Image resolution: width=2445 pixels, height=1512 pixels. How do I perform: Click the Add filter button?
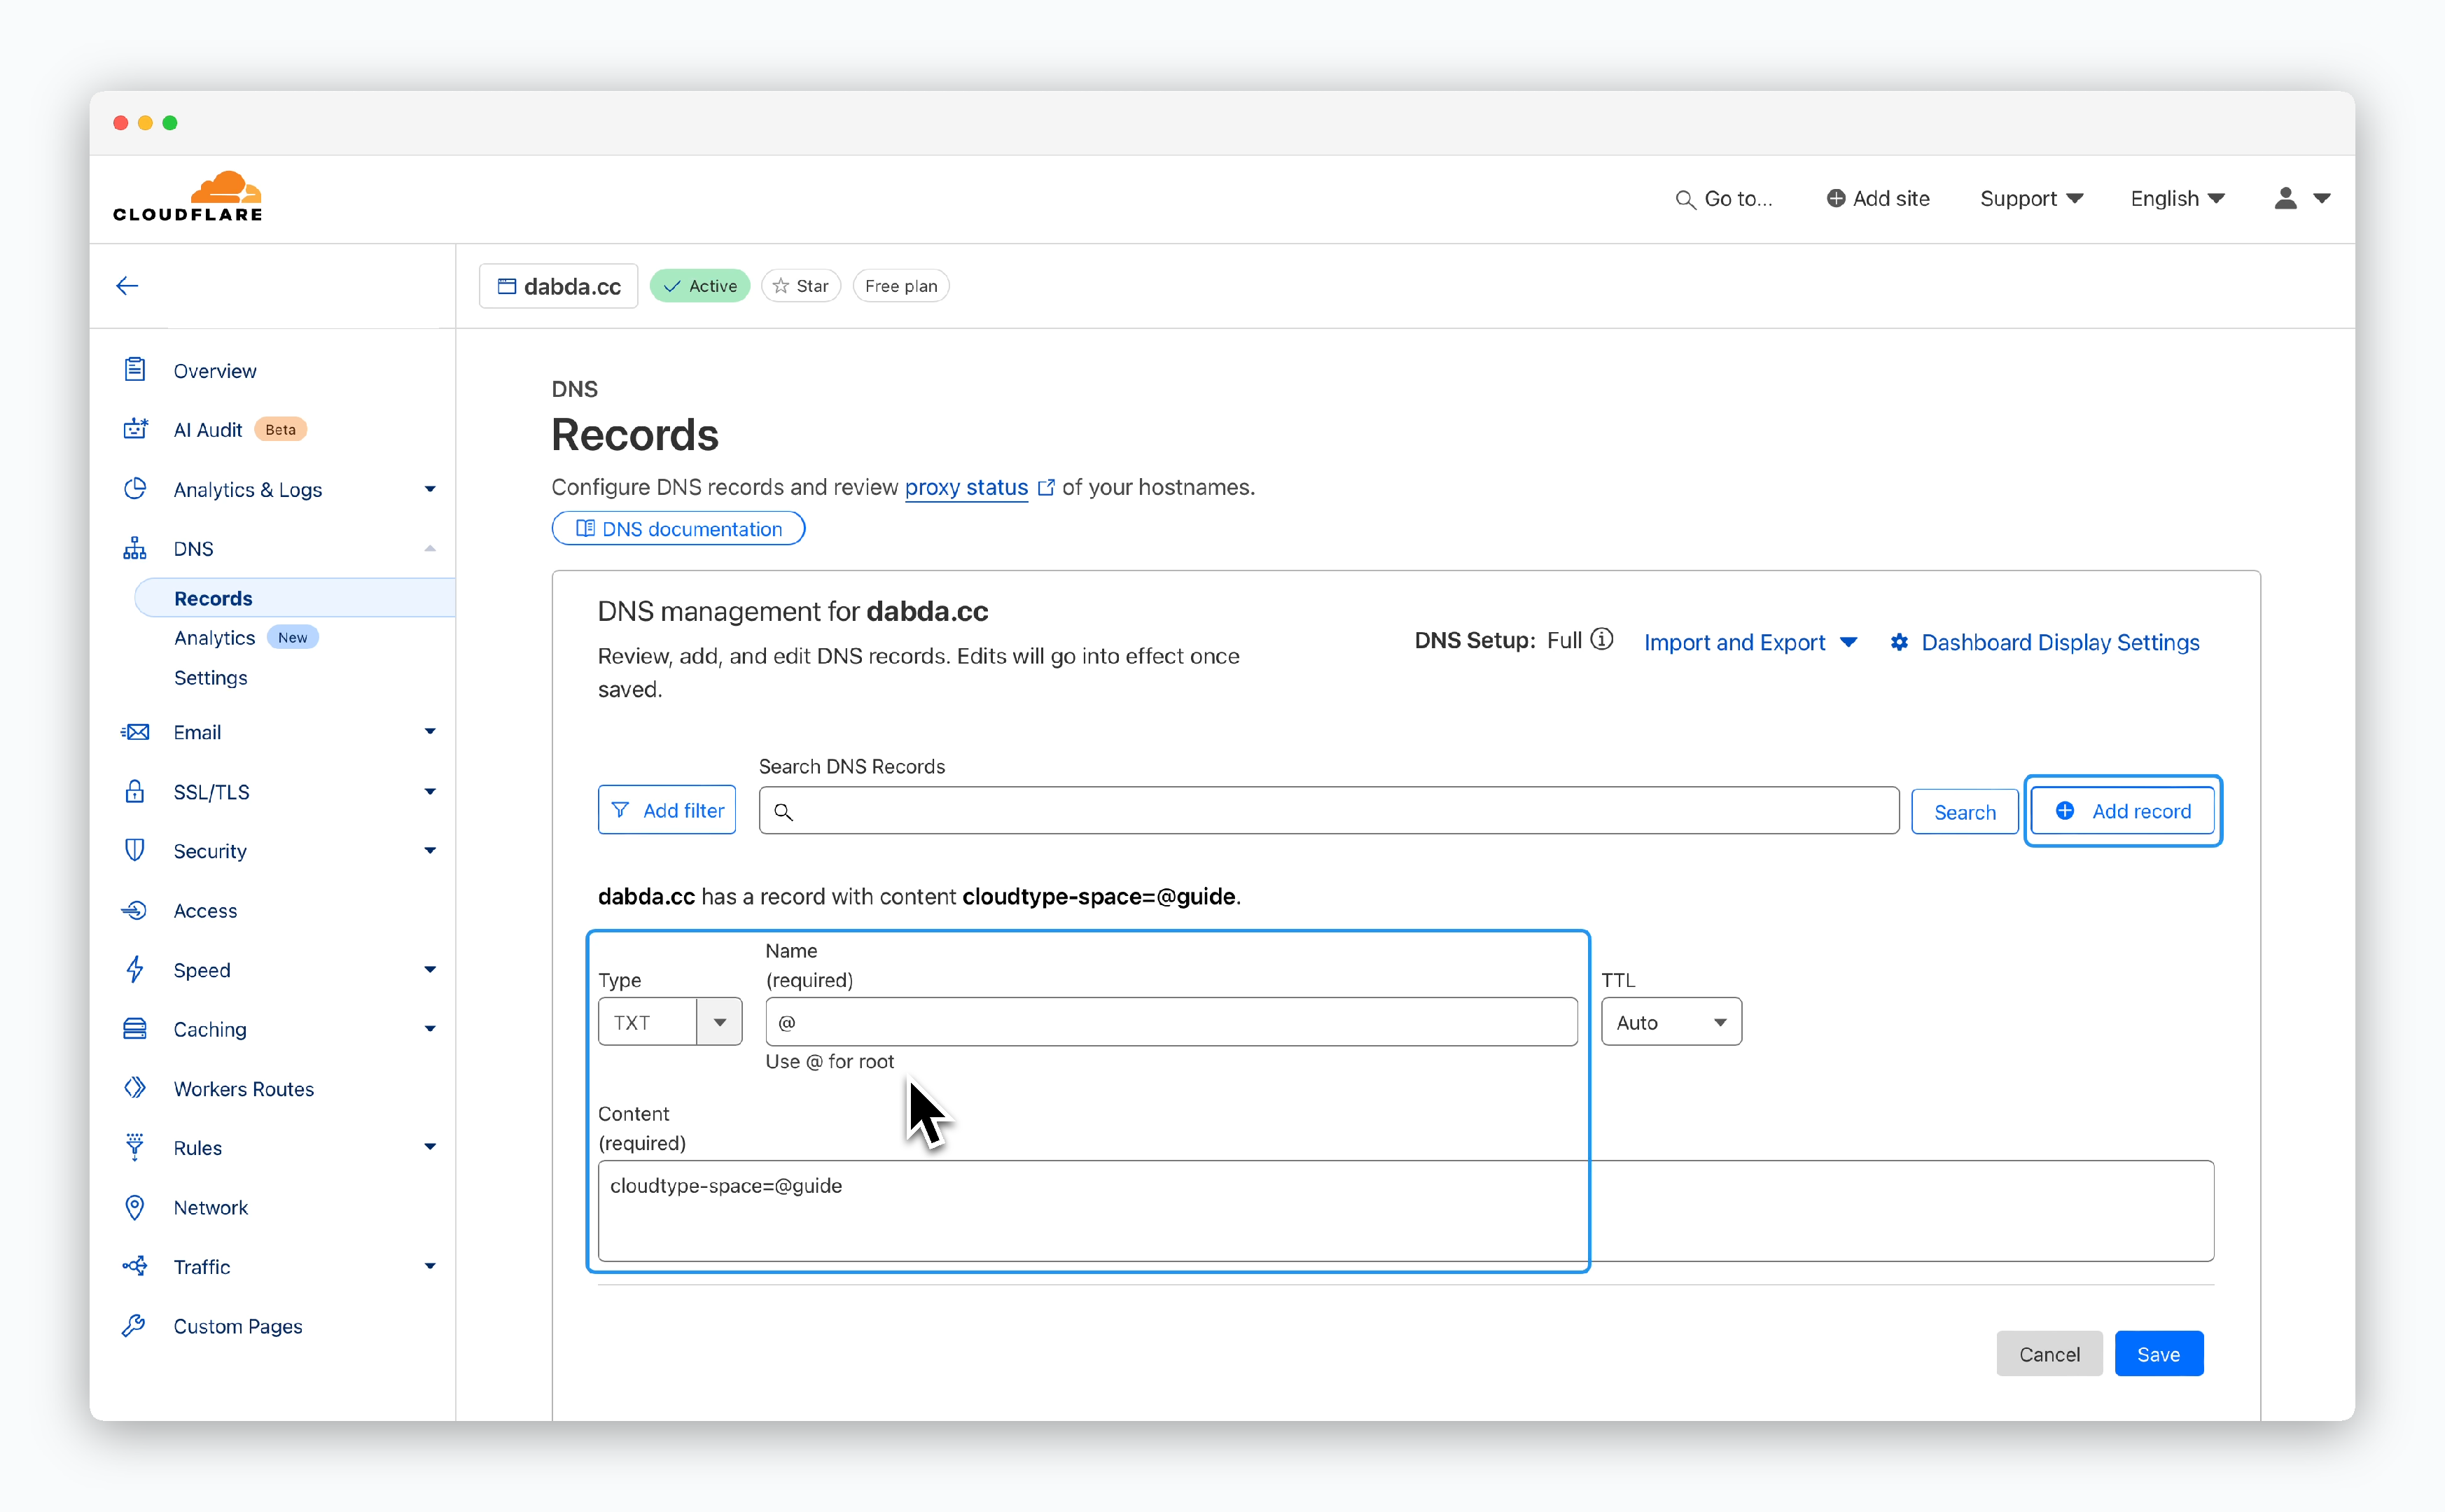(667, 810)
